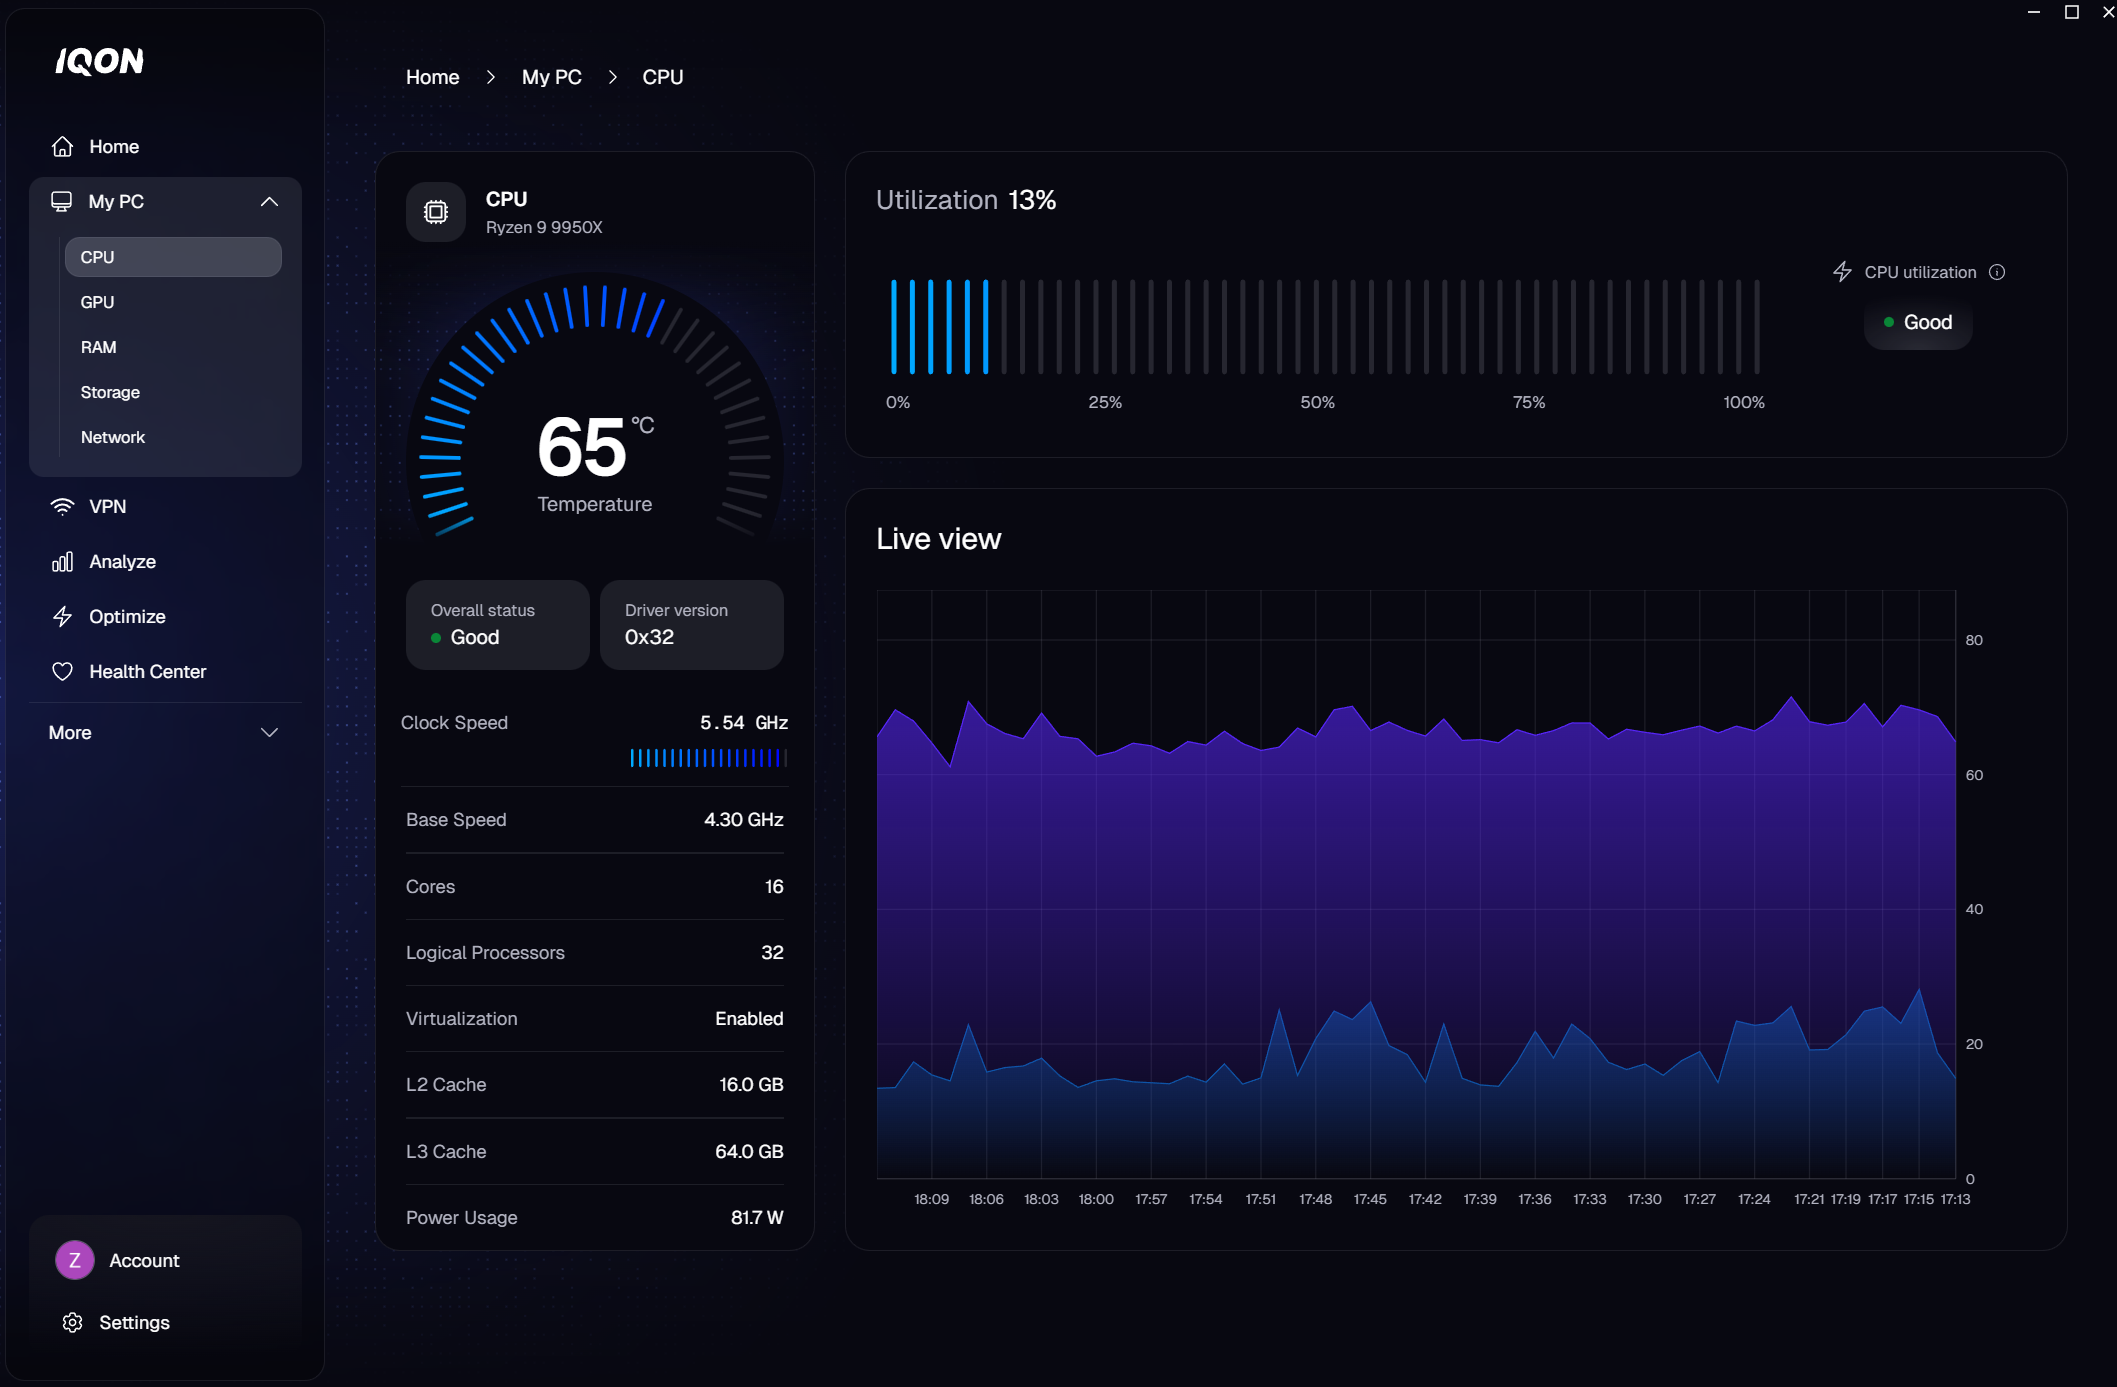Click the CPU utilization bar meter
Image resolution: width=2117 pixels, height=1387 pixels.
tap(1324, 327)
